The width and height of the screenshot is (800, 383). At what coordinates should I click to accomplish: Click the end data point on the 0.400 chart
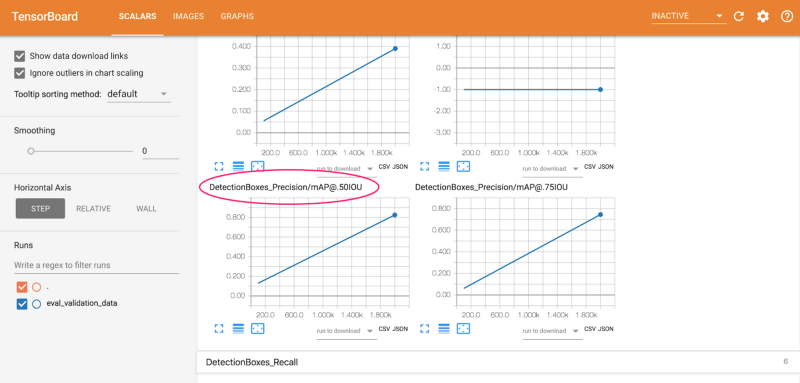(x=395, y=48)
